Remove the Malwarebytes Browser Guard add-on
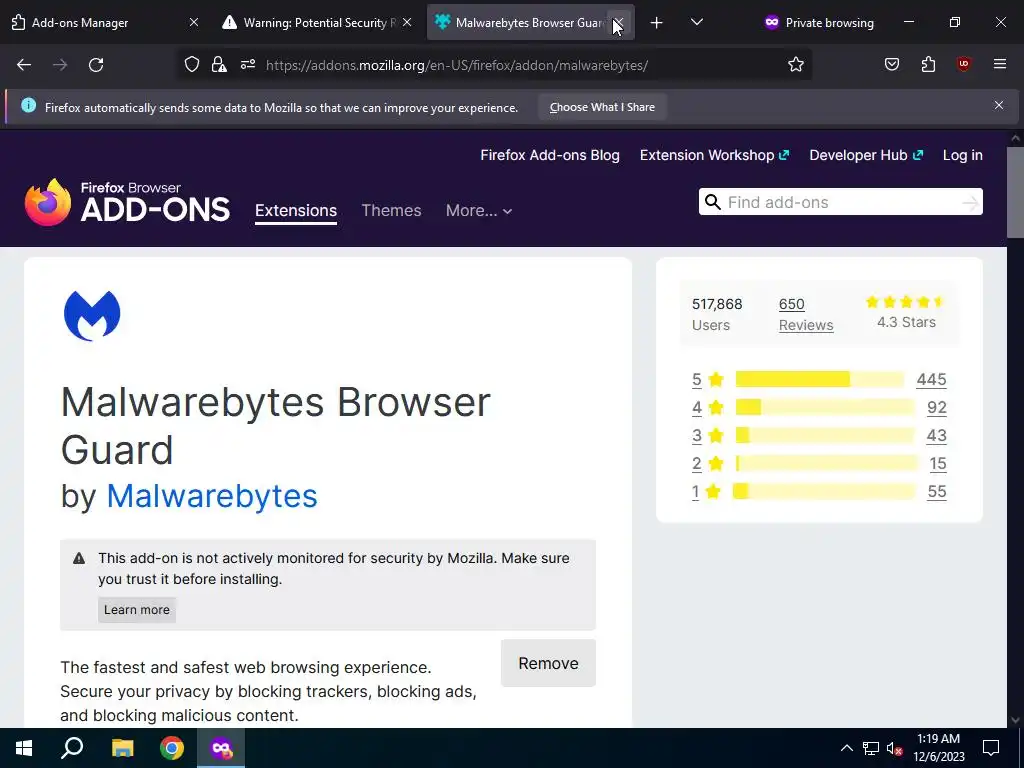The height and width of the screenshot is (768, 1024). [548, 663]
